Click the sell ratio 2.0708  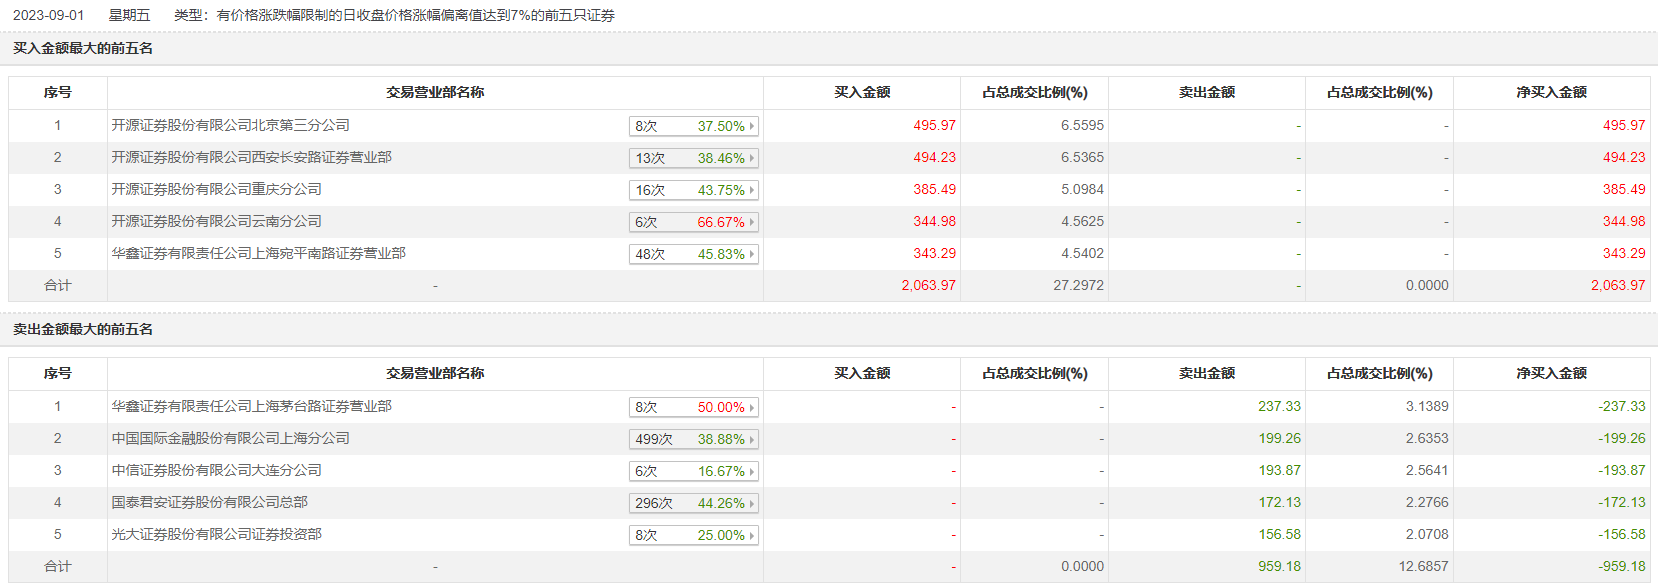(1427, 534)
